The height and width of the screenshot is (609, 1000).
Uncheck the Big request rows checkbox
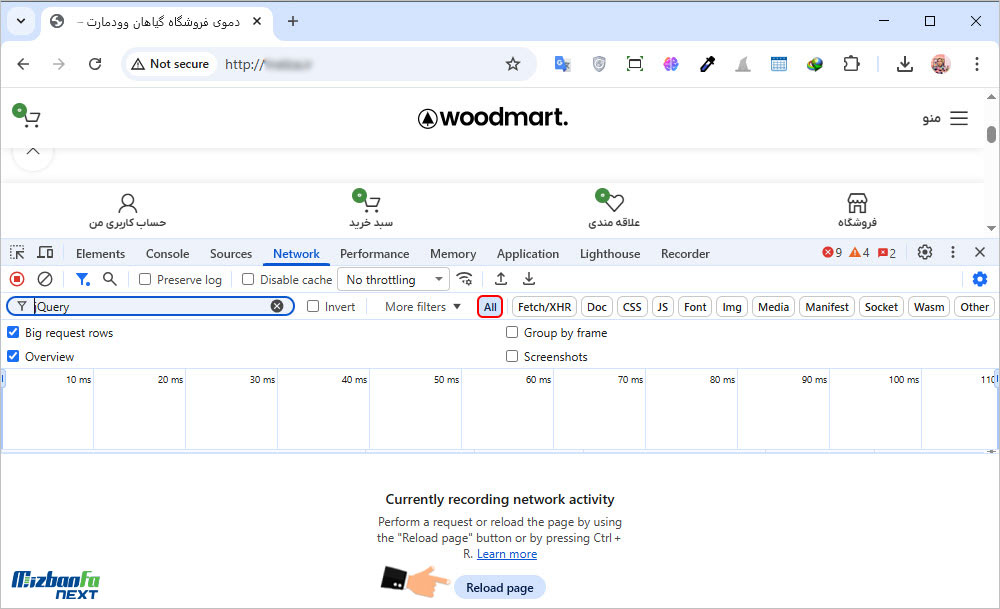point(13,333)
